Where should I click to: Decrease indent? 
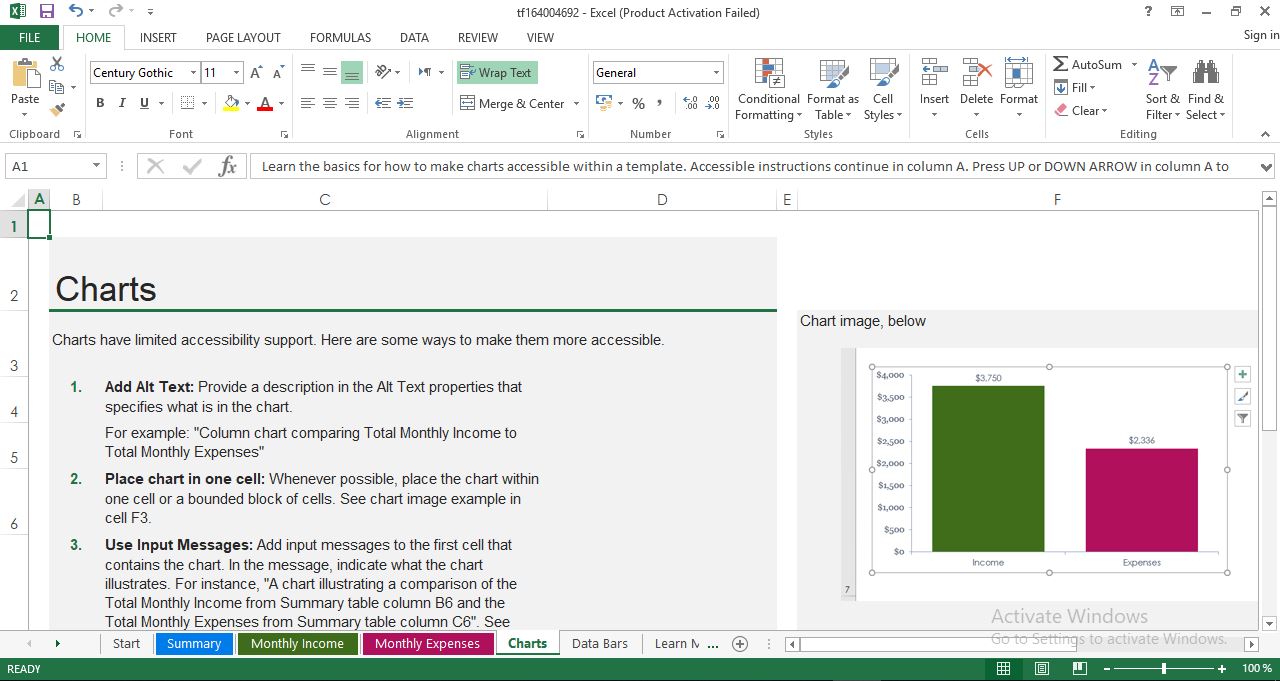(383, 103)
